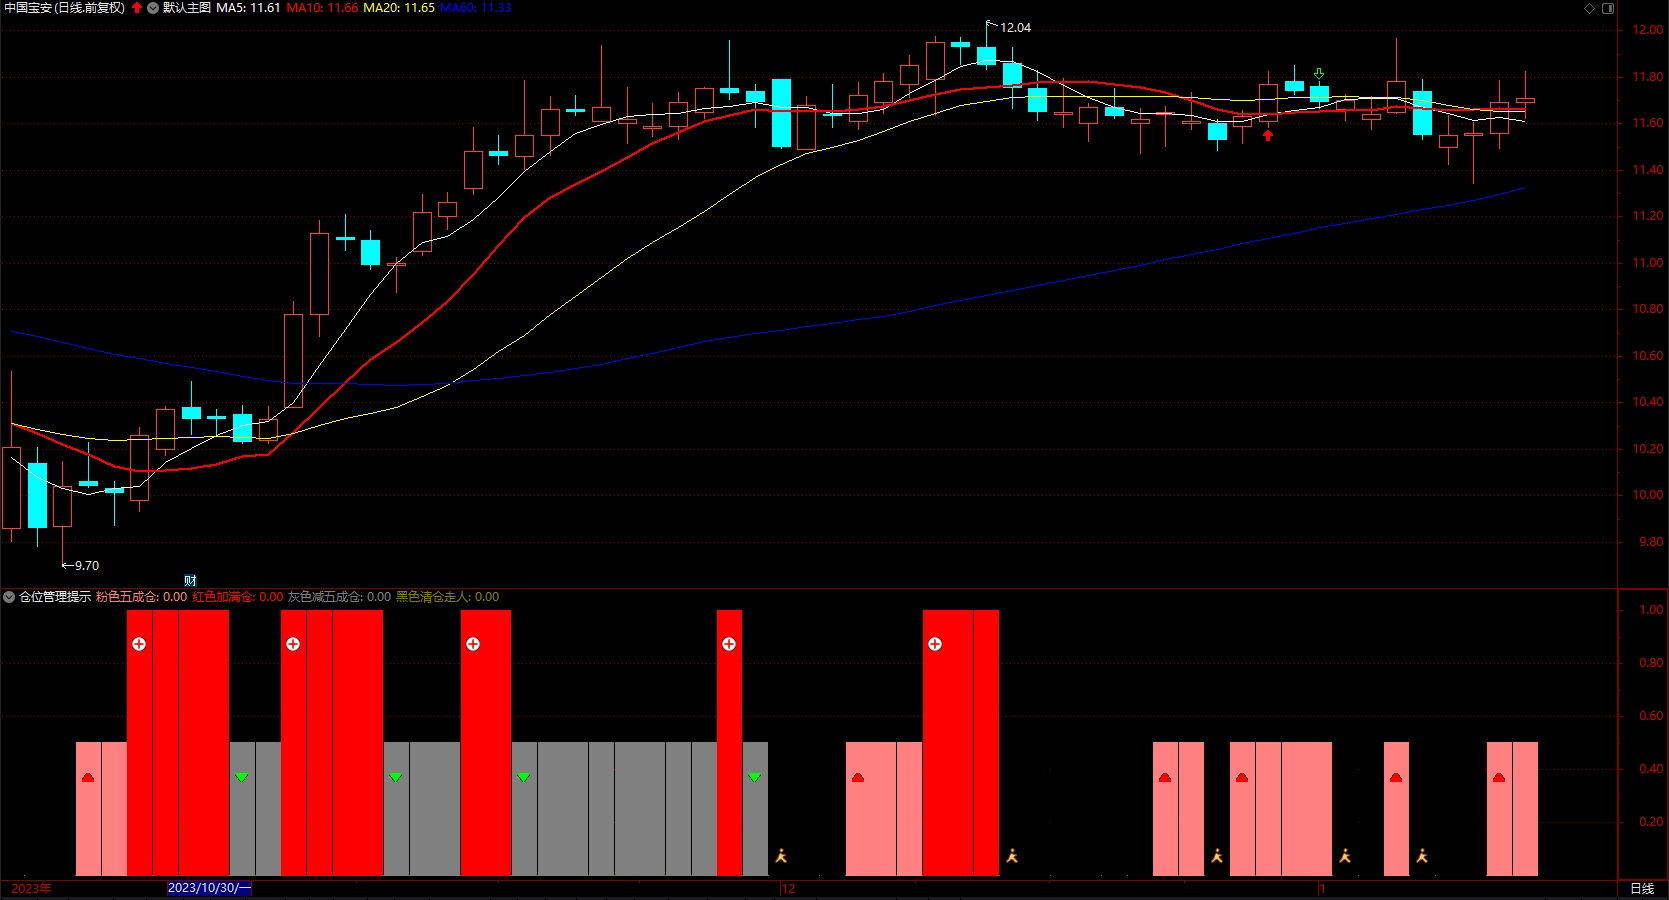Viewport: 1669px width, 900px height.
Task: Click the 9.70 low price label
Action: 87,566
